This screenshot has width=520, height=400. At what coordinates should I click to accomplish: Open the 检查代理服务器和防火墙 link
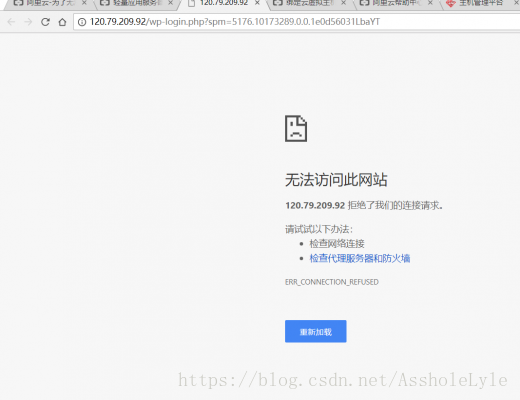pyautogui.click(x=360, y=258)
